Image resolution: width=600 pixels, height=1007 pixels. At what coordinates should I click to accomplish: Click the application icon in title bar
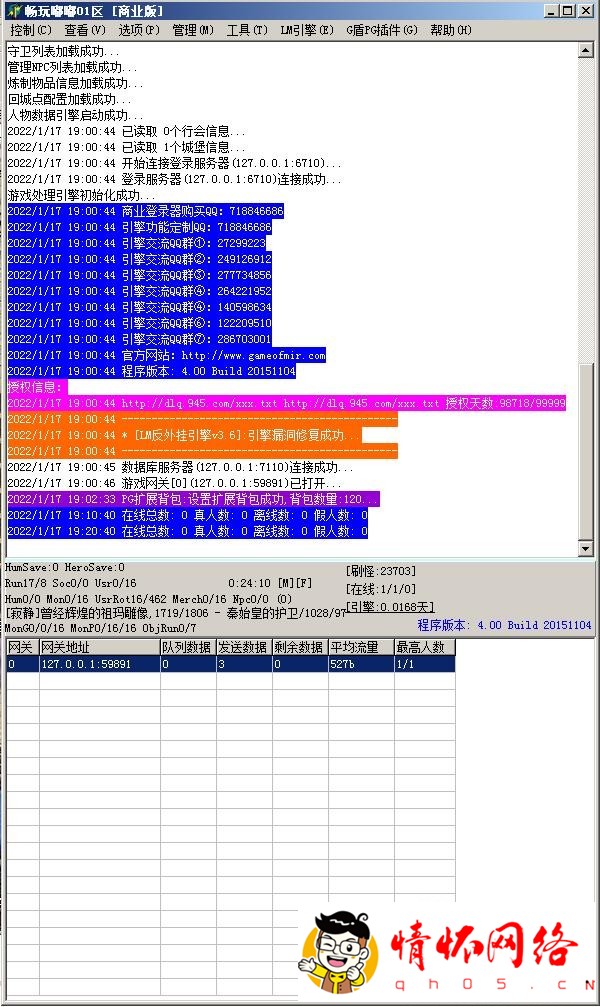13,11
